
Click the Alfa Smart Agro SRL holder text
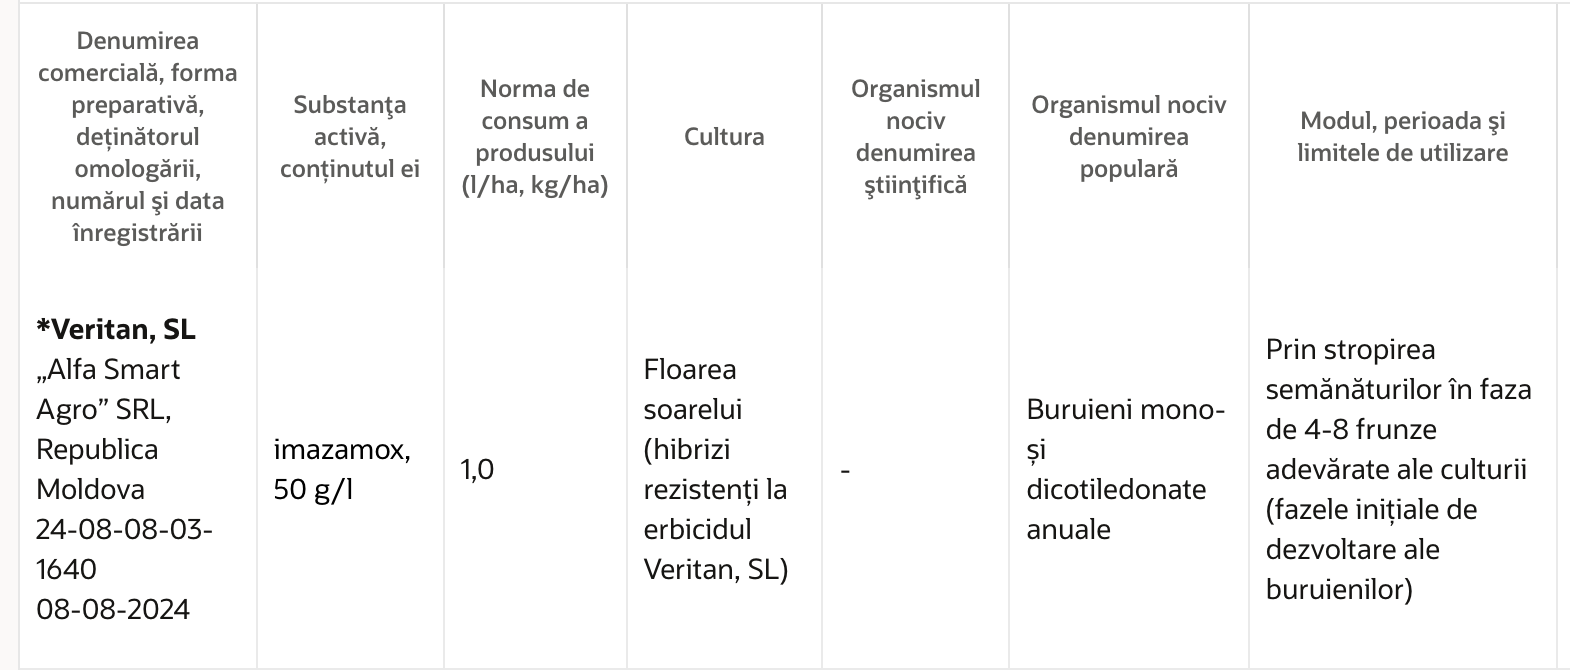pos(108,389)
